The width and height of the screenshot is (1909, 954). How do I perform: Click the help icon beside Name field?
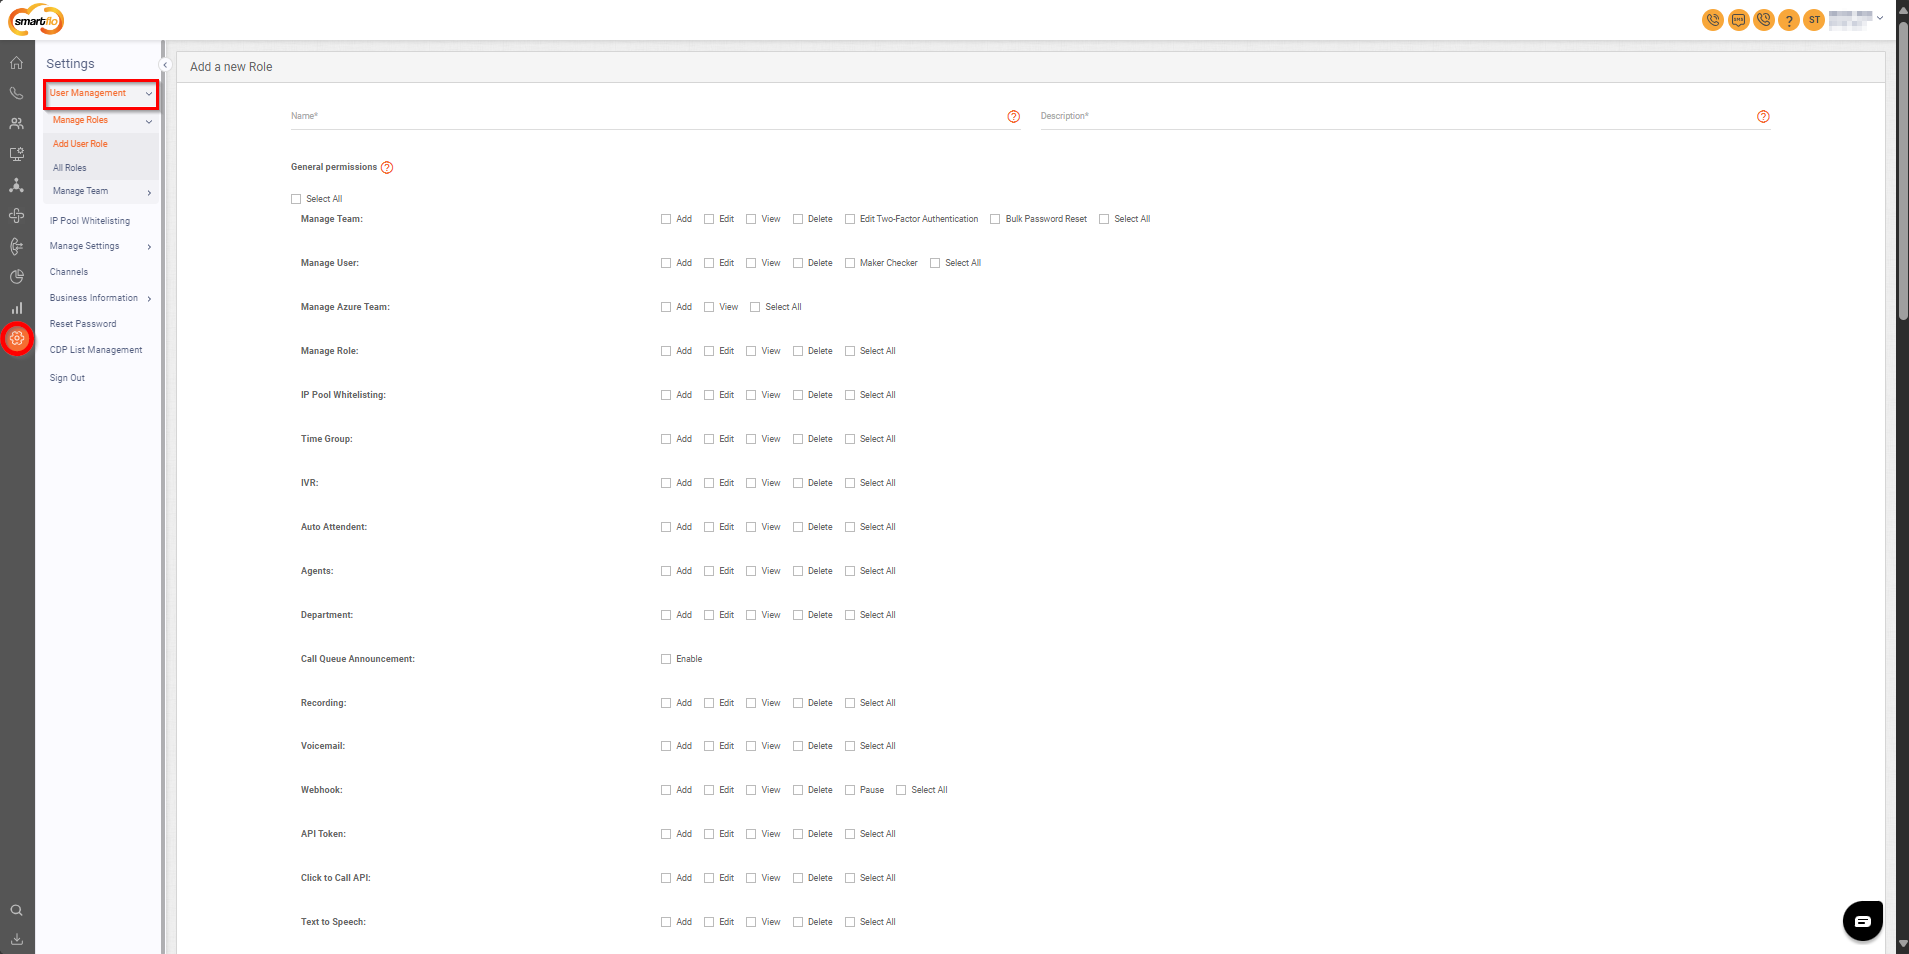coord(1014,117)
